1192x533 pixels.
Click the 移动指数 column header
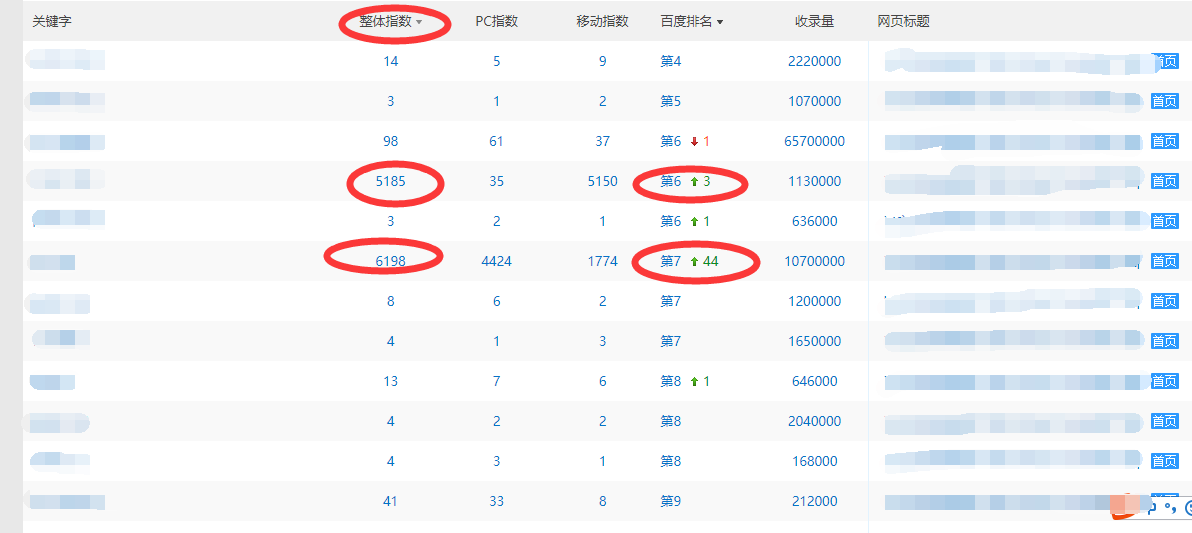[x=602, y=22]
